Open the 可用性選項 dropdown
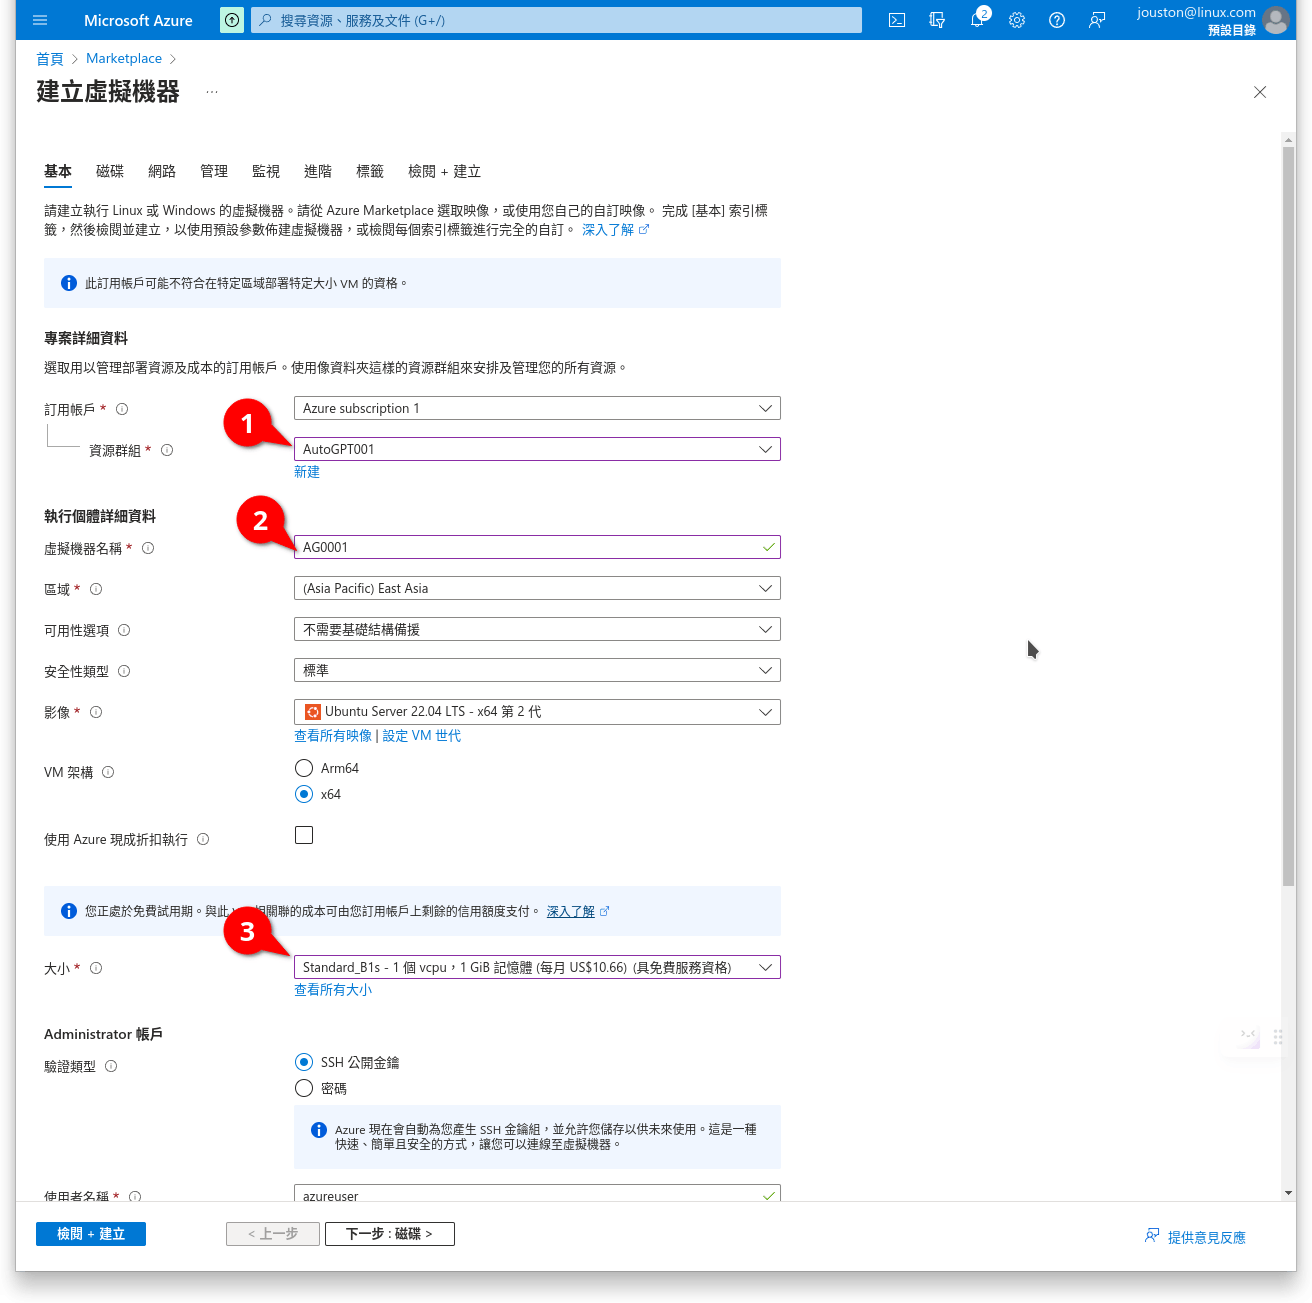 coord(537,629)
